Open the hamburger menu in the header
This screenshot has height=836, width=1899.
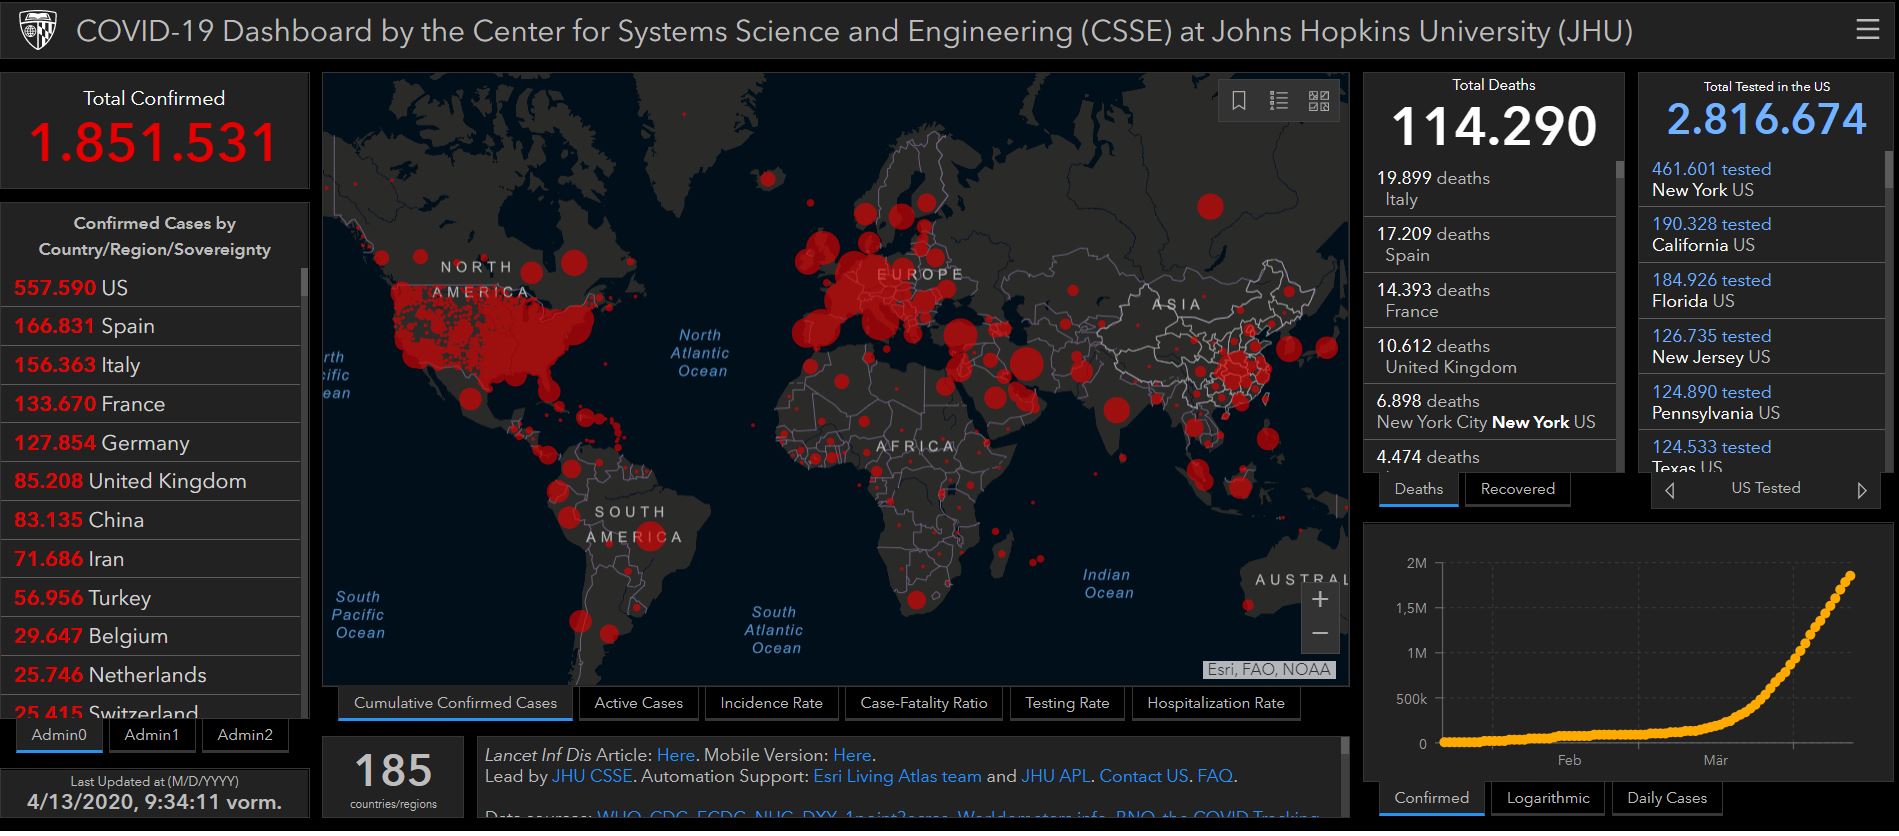click(x=1866, y=30)
